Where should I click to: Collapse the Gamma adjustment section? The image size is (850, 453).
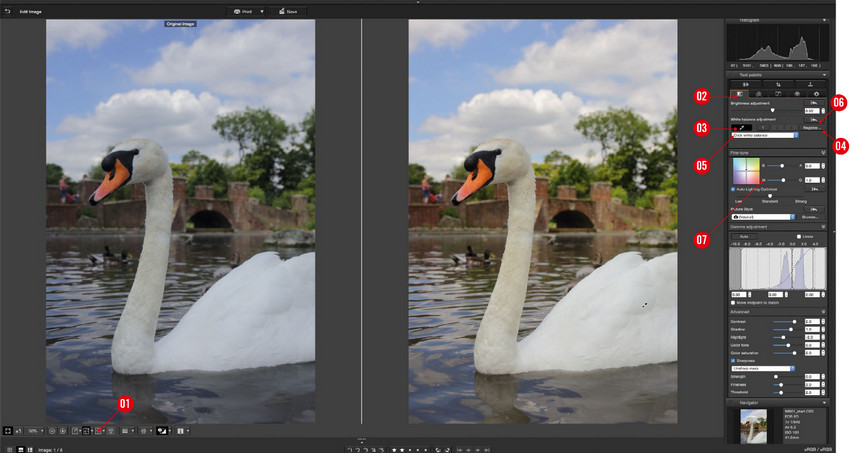pyautogui.click(x=823, y=226)
